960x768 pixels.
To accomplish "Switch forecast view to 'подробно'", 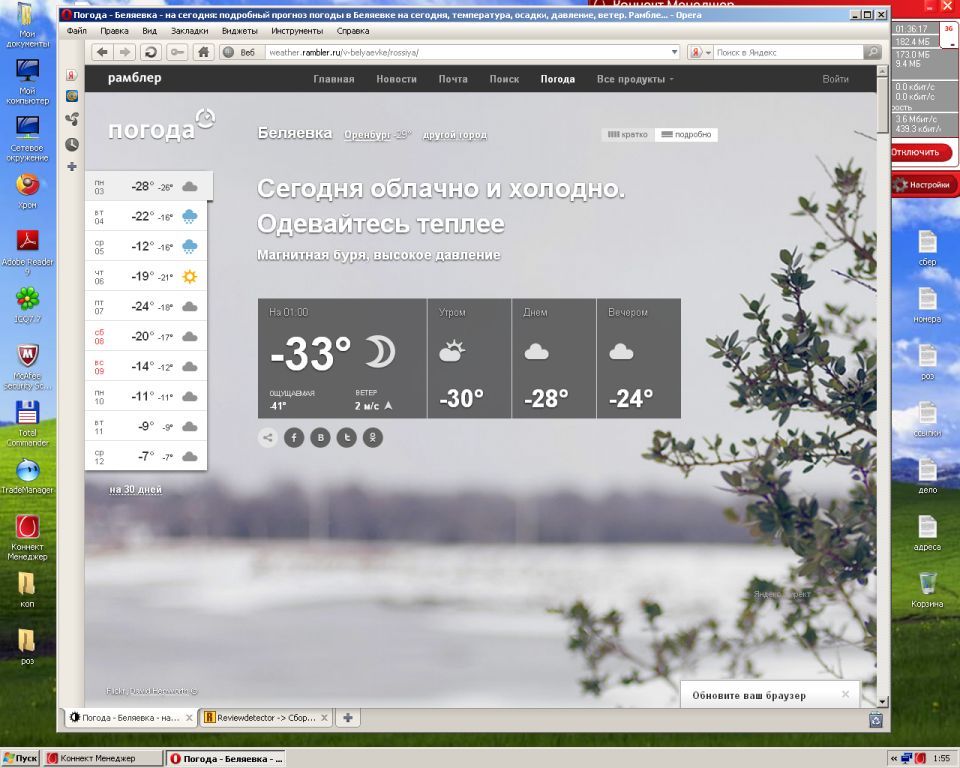I will coord(686,134).
